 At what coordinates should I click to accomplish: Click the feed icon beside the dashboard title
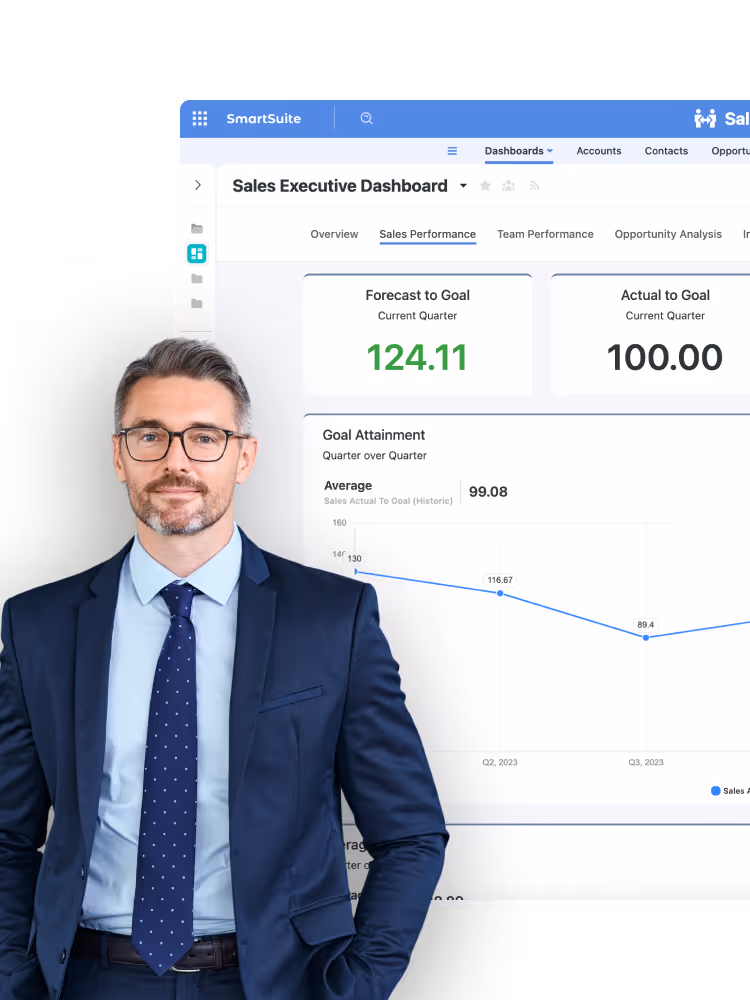(x=534, y=186)
